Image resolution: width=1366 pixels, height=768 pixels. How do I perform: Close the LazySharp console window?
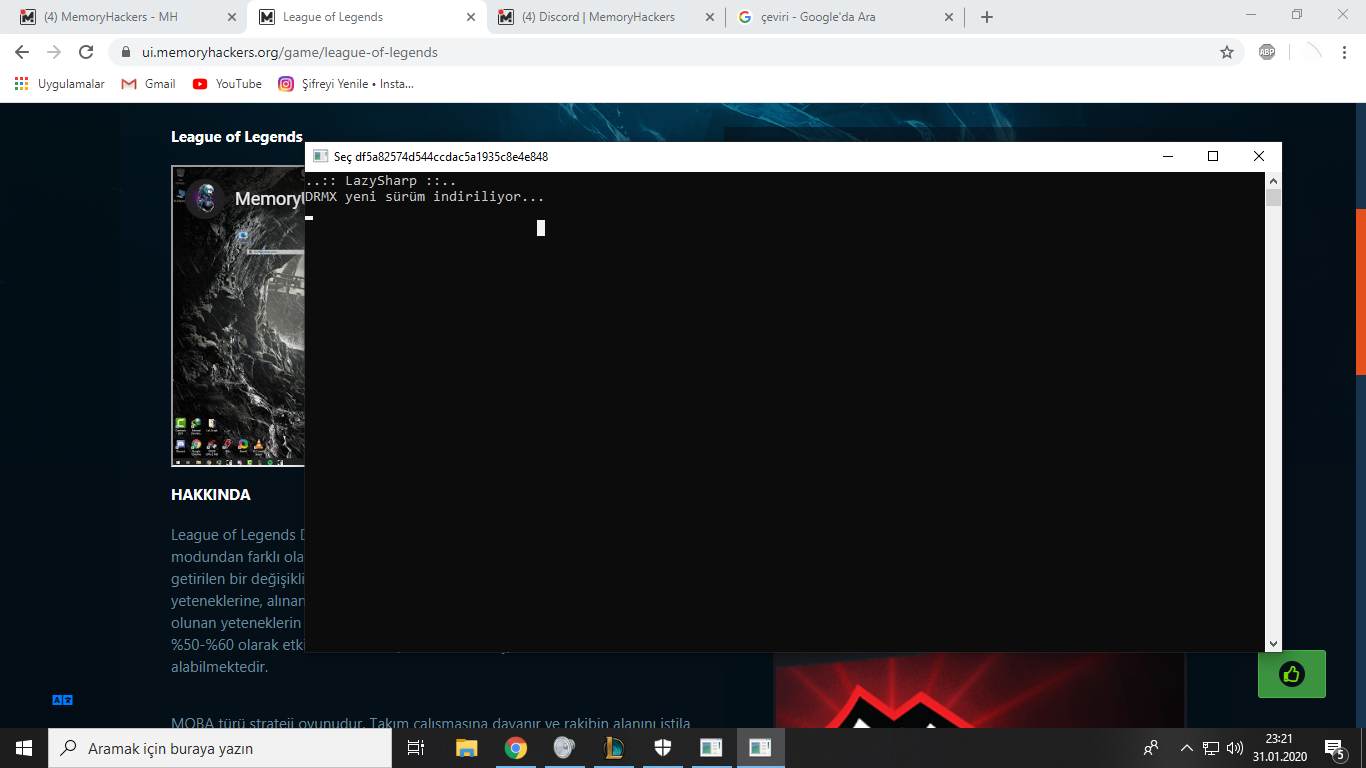[x=1259, y=156]
